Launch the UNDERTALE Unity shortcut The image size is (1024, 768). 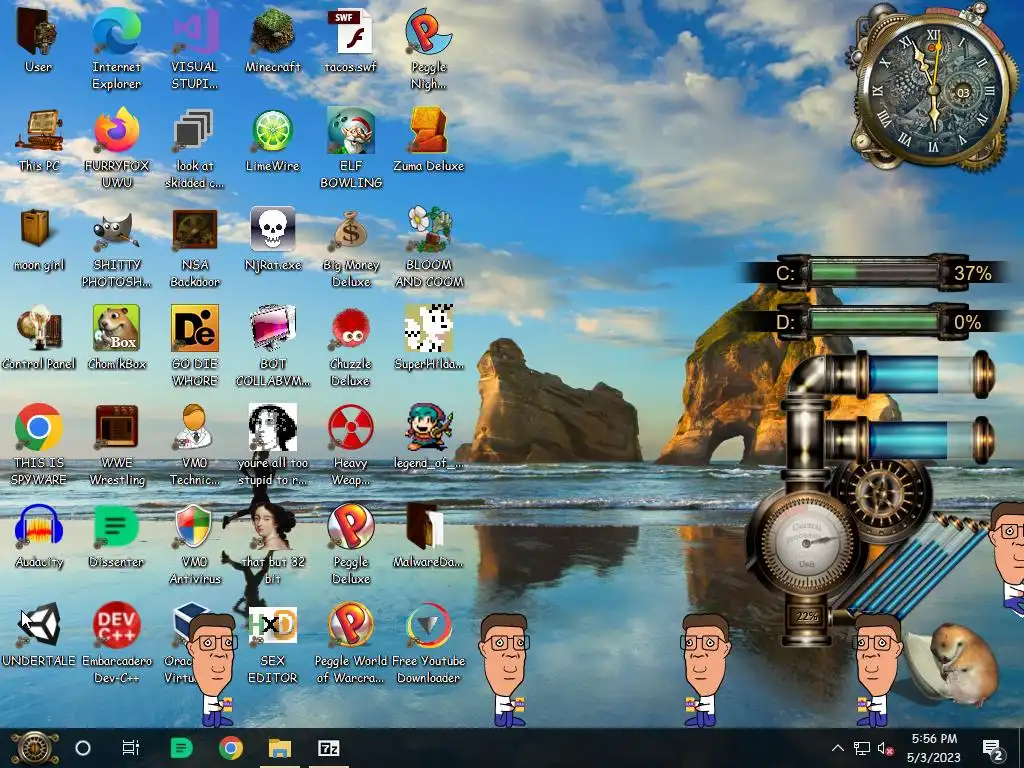[x=38, y=633]
